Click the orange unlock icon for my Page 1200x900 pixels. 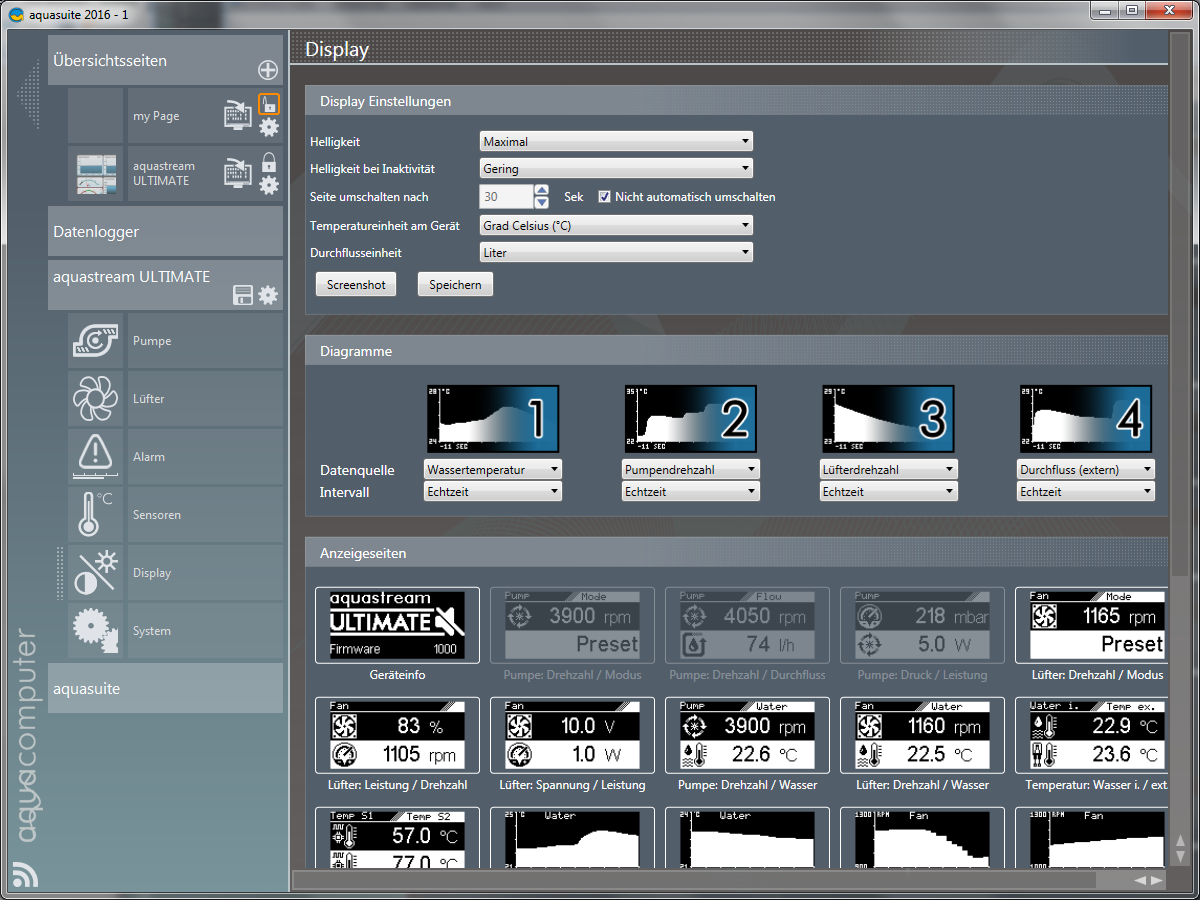click(269, 104)
